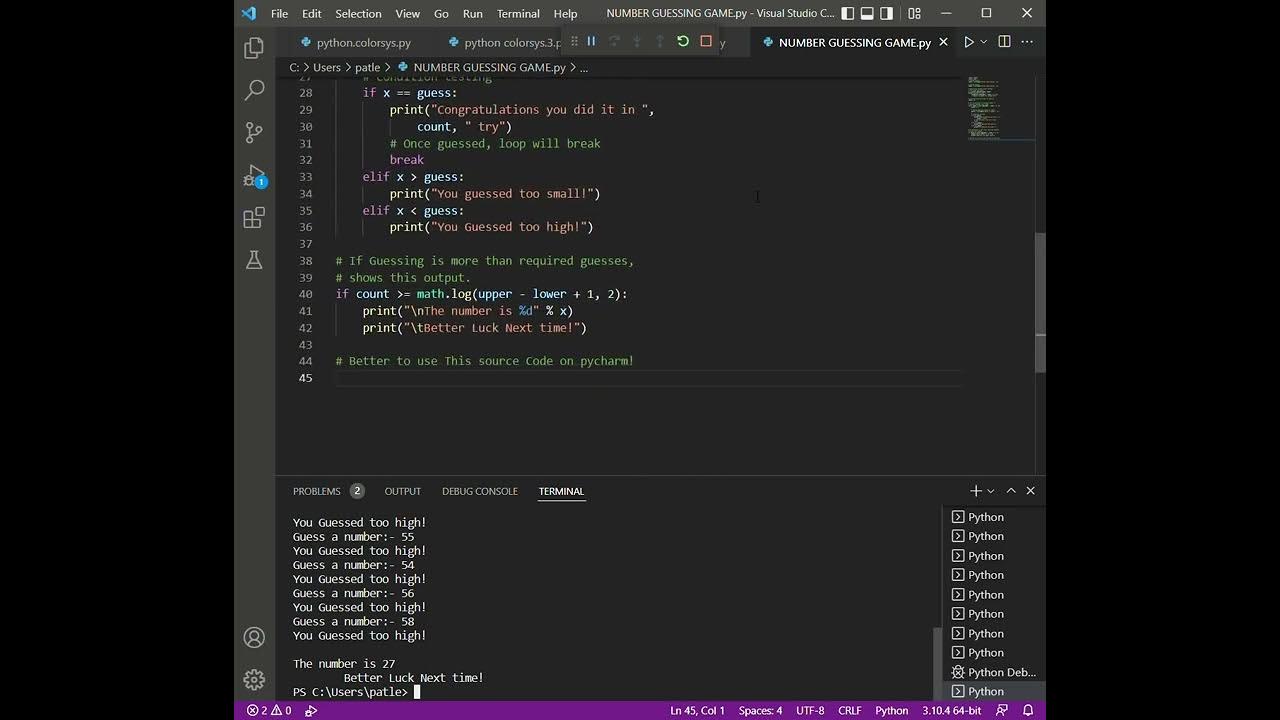Open the Selection menu
Screen dimensions: 1280x720
click(358, 13)
